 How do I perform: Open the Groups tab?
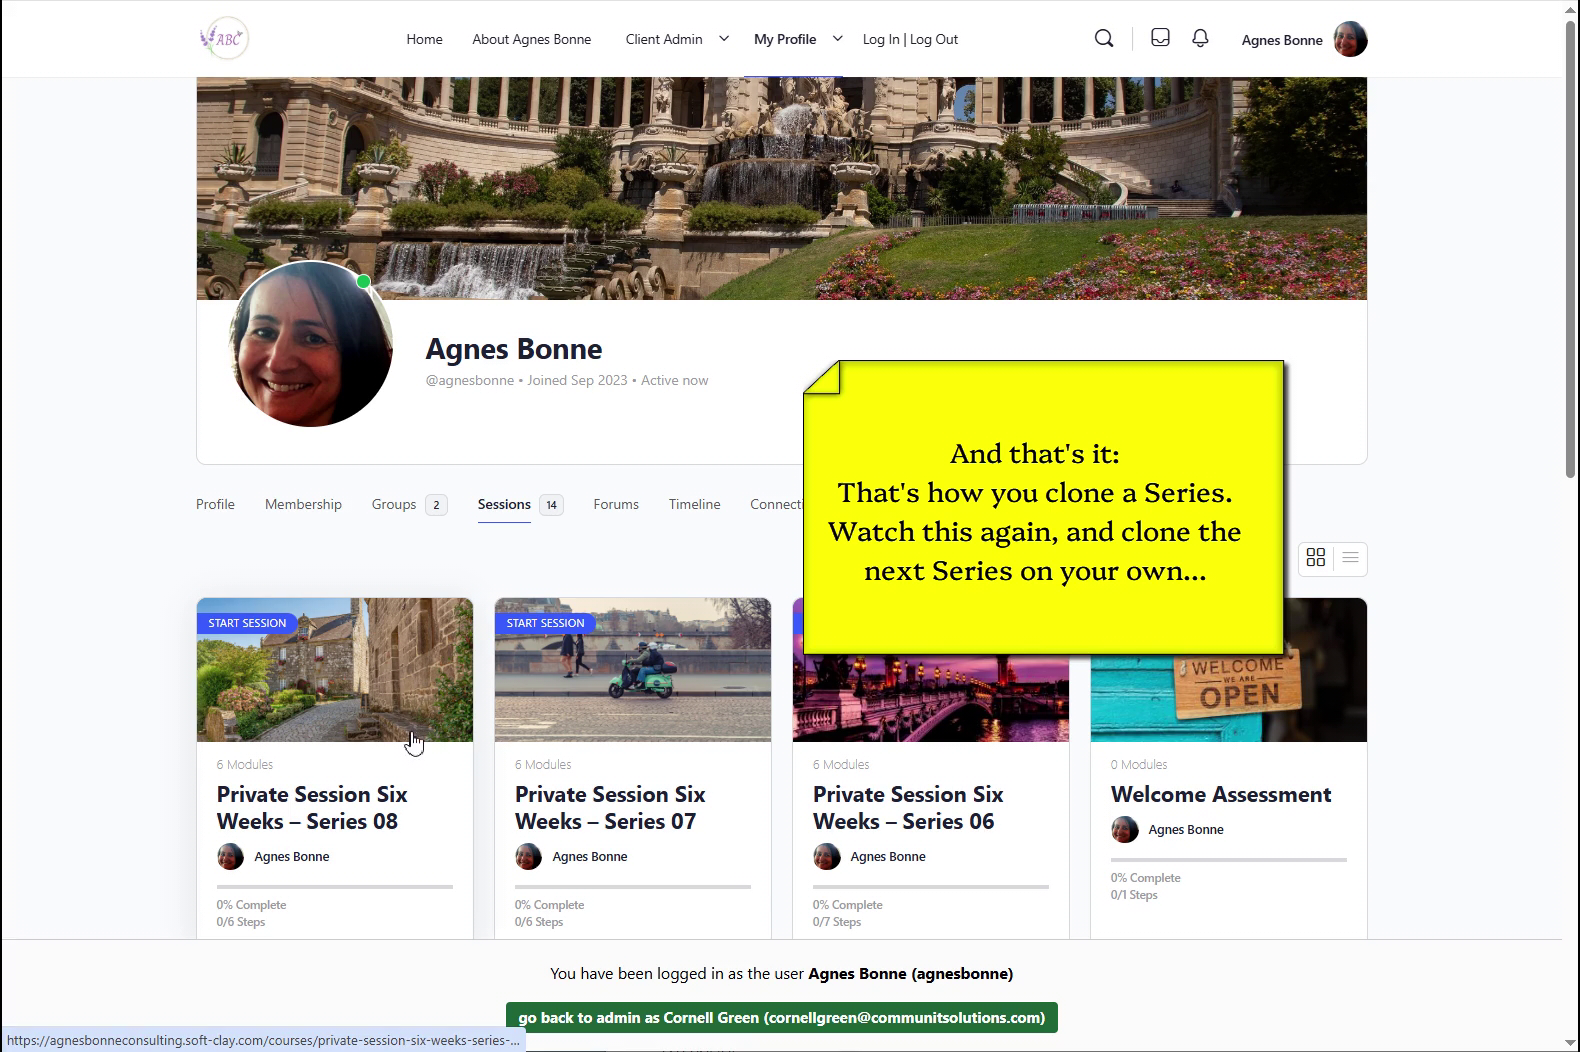coord(394,504)
